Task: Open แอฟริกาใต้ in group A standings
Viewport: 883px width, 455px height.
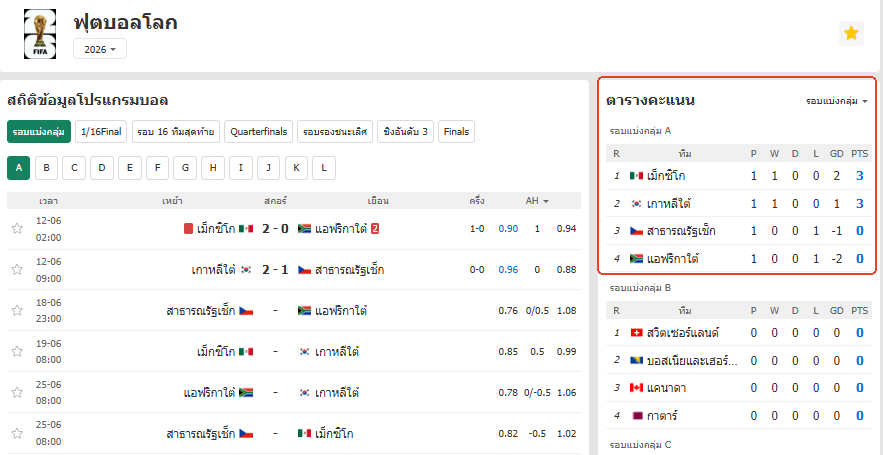Action: pyautogui.click(x=674, y=259)
